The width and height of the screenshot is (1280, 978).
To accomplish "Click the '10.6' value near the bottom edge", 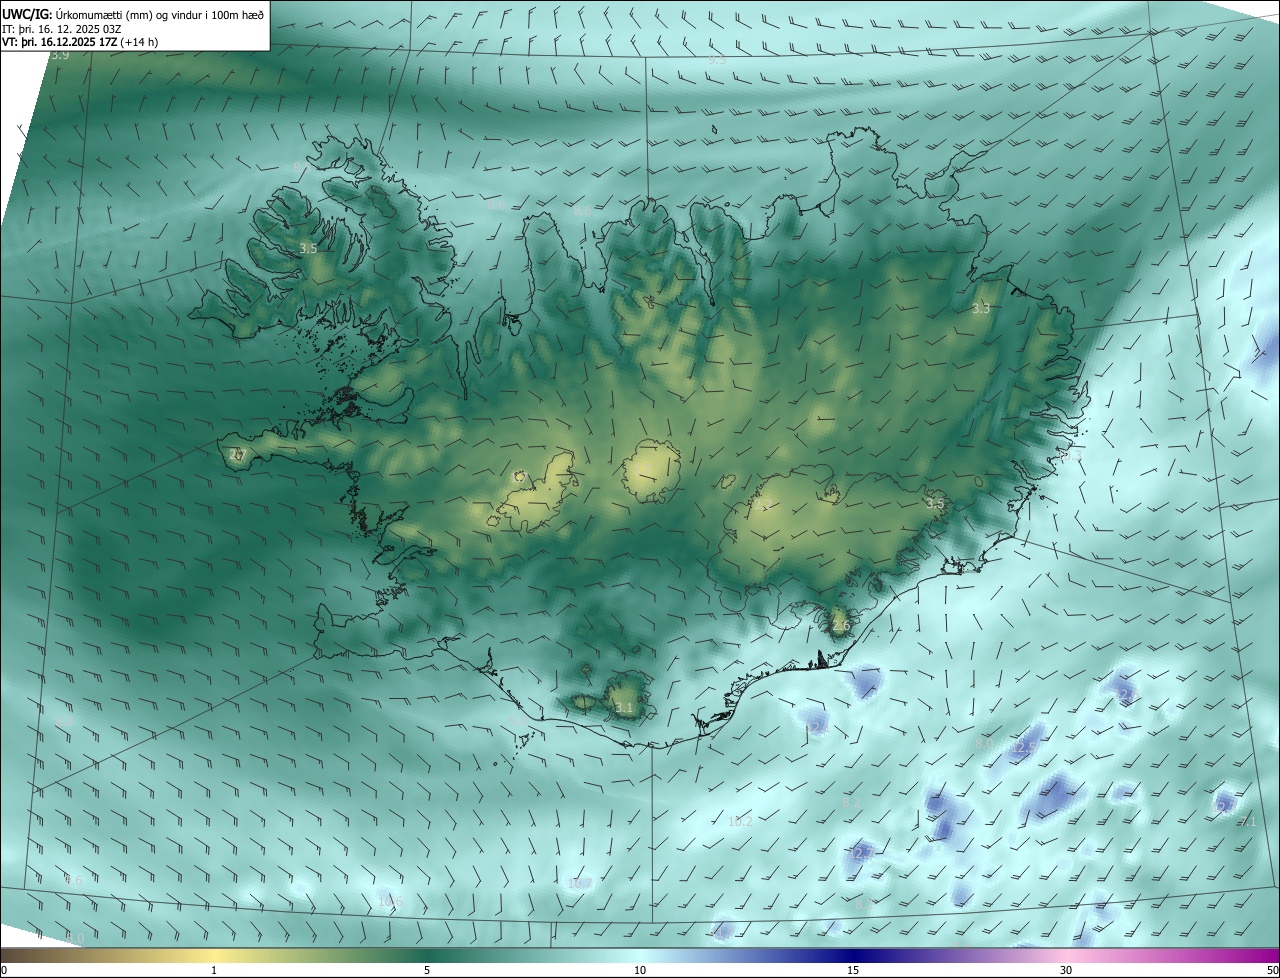I will click(x=390, y=901).
